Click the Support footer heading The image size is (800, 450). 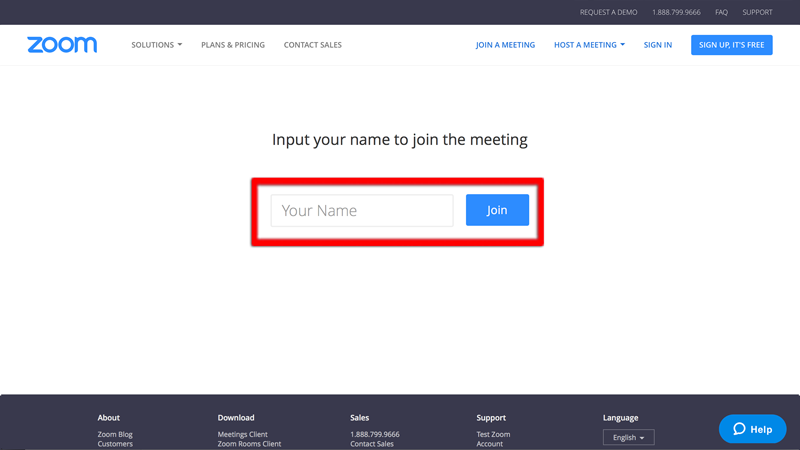(x=491, y=417)
